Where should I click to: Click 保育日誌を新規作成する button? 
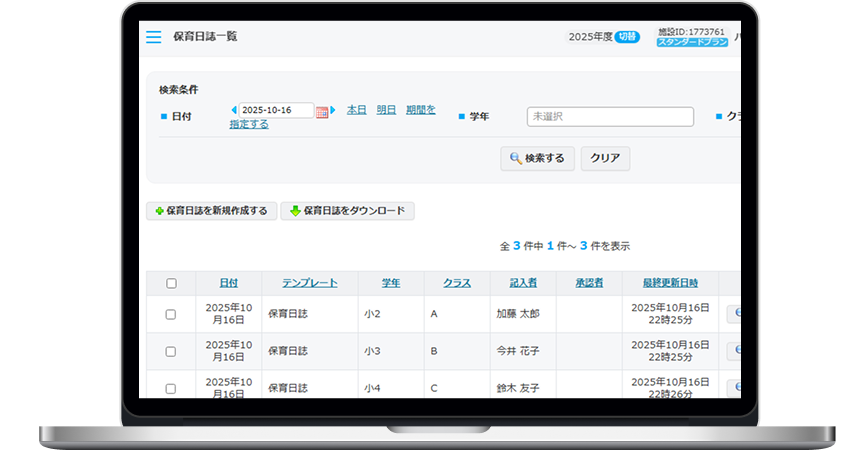(x=211, y=211)
